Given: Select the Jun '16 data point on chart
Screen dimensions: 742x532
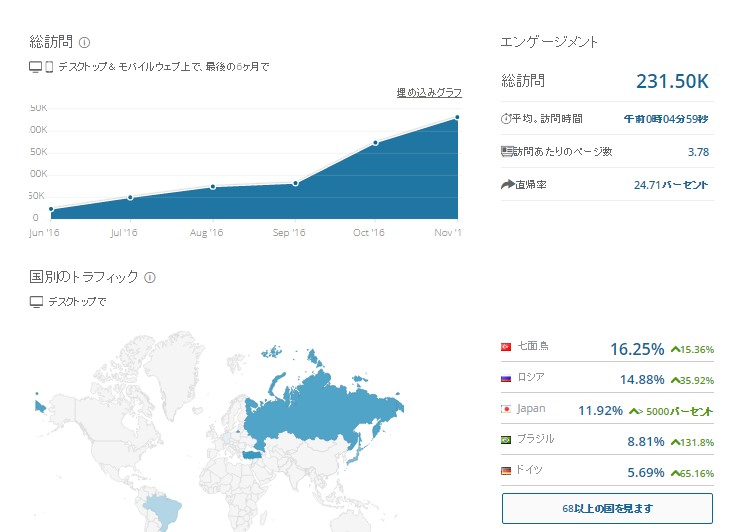Looking at the screenshot, I should click(51, 209).
